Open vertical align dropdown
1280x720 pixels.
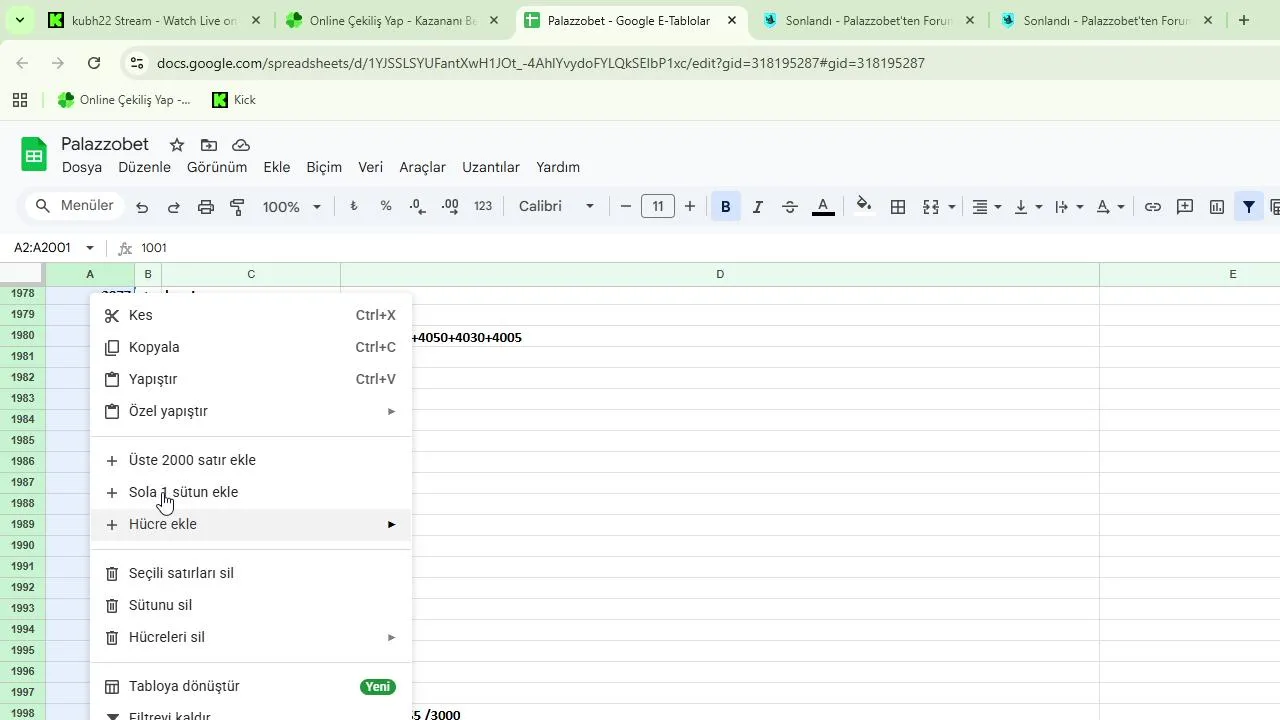[1028, 207]
